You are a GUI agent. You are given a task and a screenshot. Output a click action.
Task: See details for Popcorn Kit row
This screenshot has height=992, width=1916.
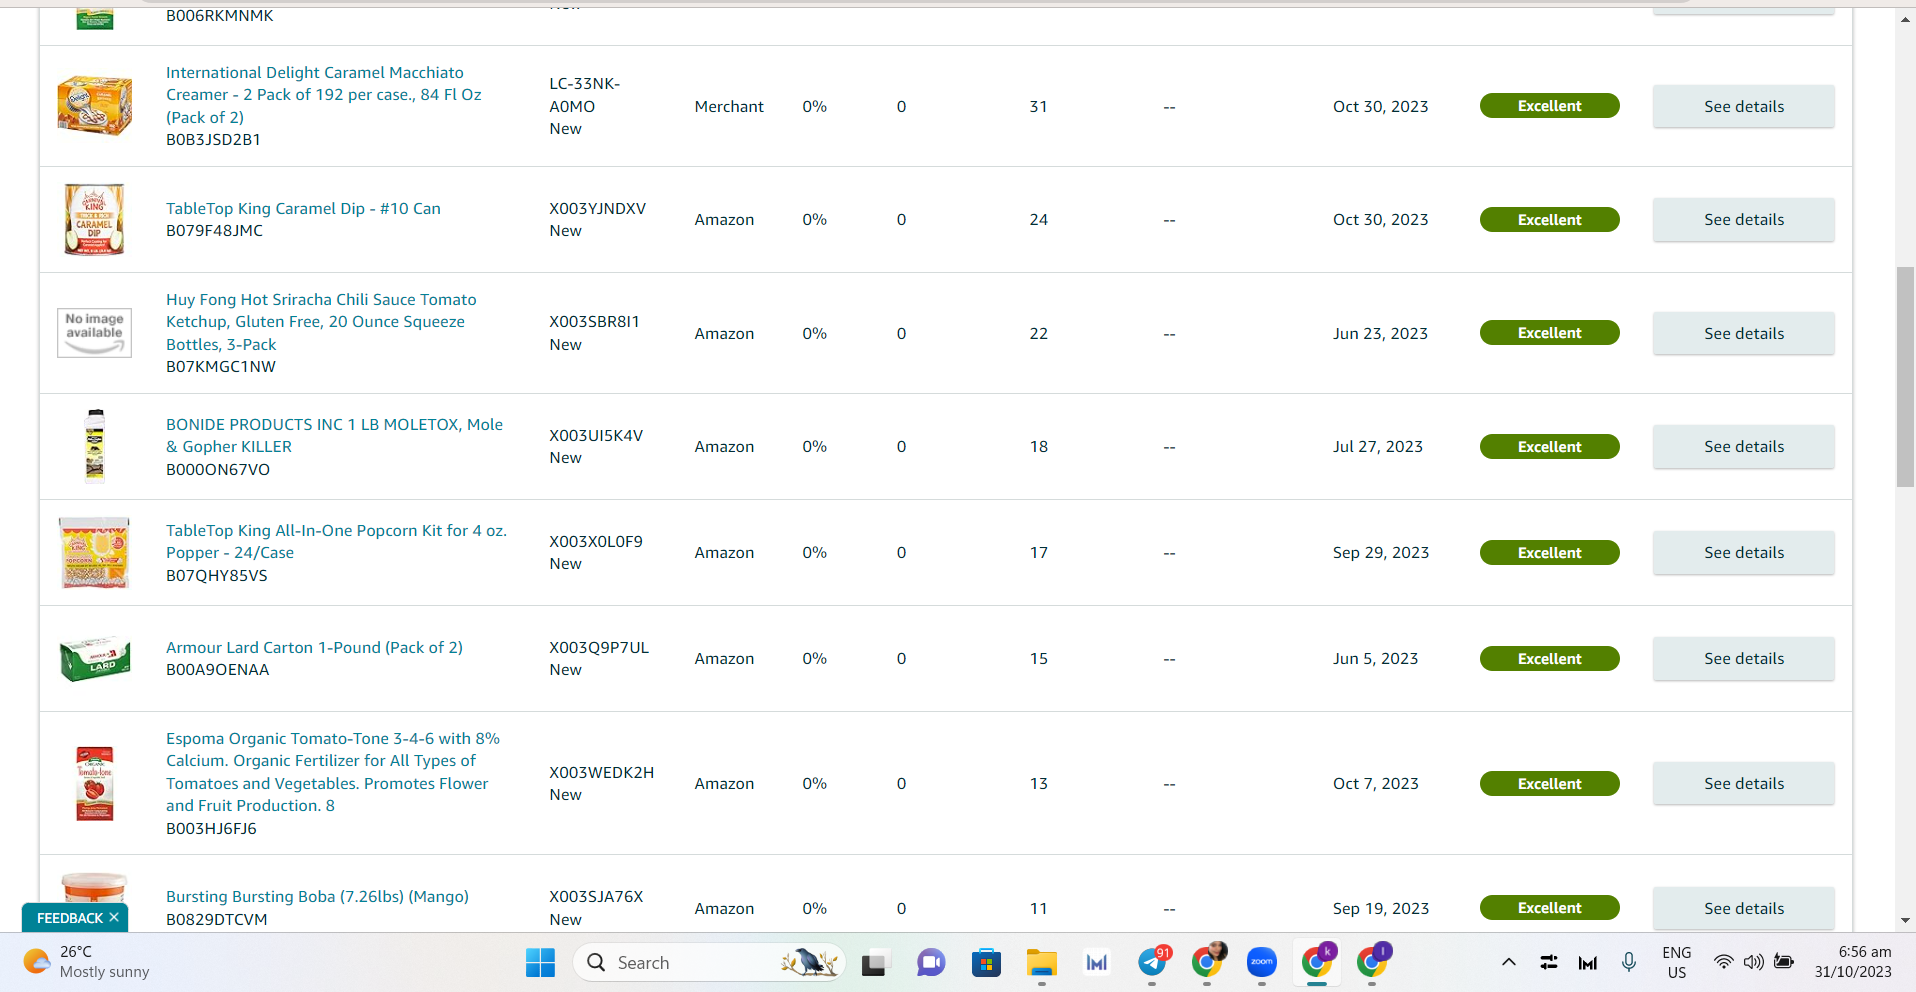point(1744,552)
